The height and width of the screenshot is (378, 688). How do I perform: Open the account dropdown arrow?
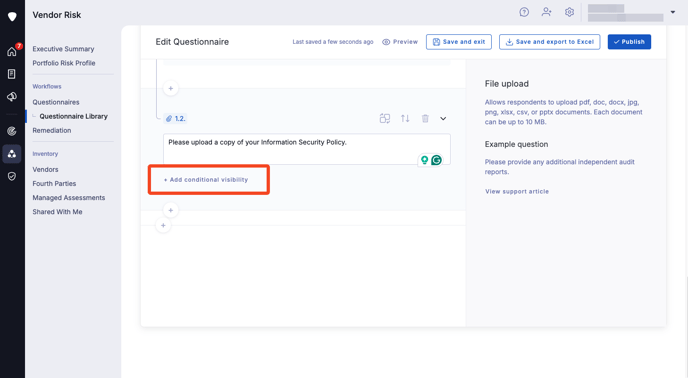point(673,12)
